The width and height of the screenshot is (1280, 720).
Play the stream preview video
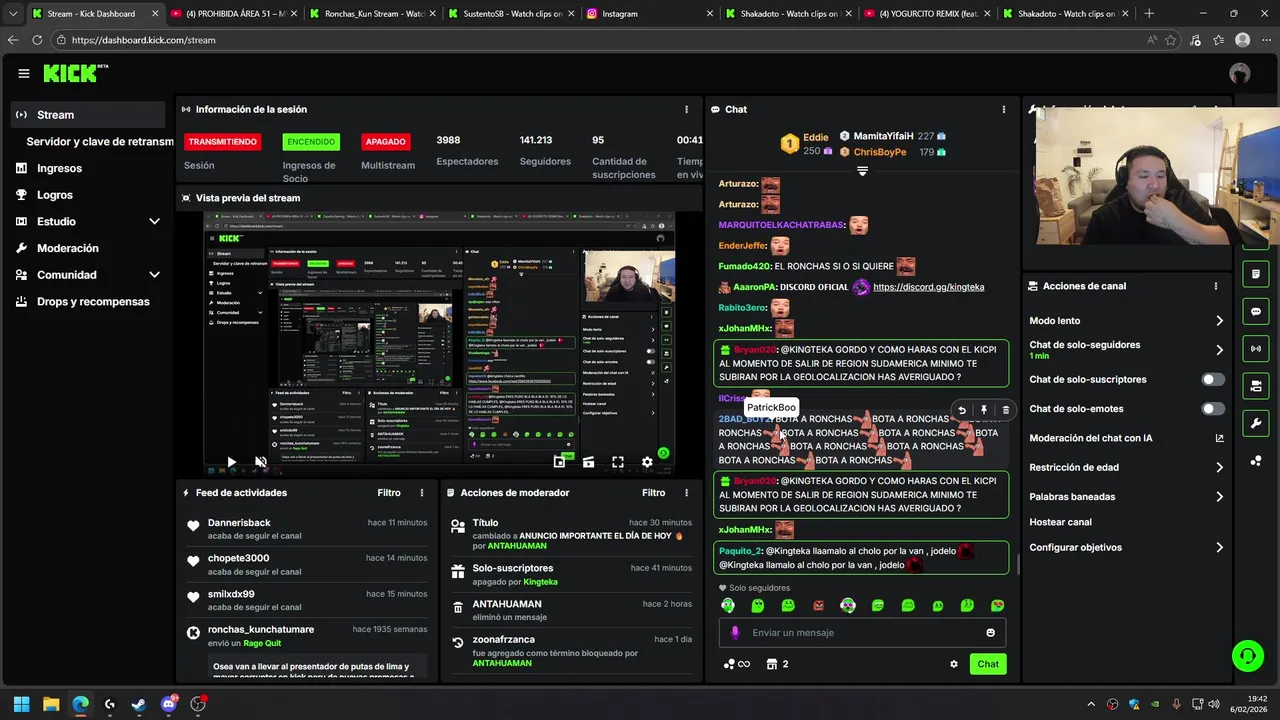231,462
